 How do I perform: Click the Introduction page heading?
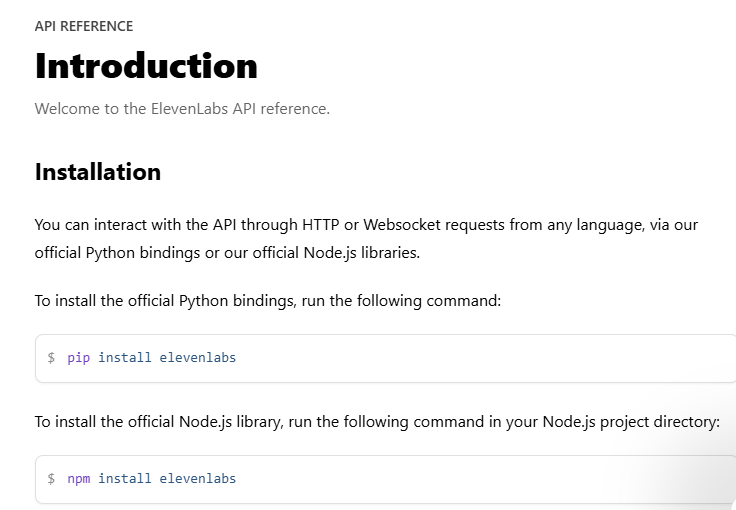point(146,66)
